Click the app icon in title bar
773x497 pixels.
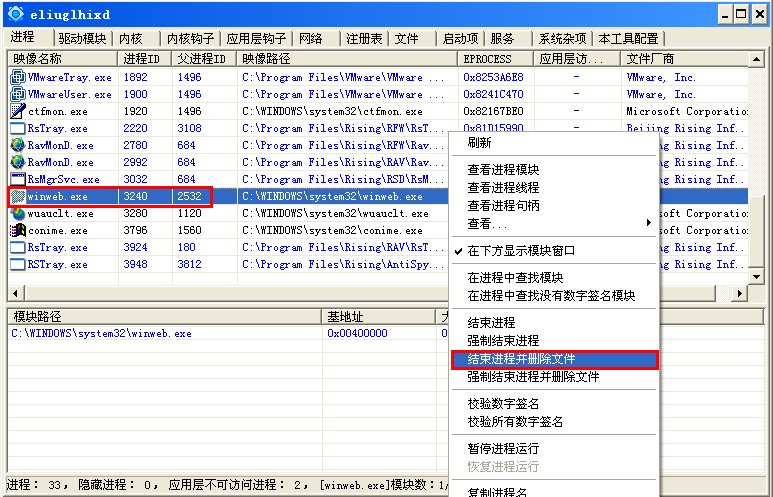15,14
